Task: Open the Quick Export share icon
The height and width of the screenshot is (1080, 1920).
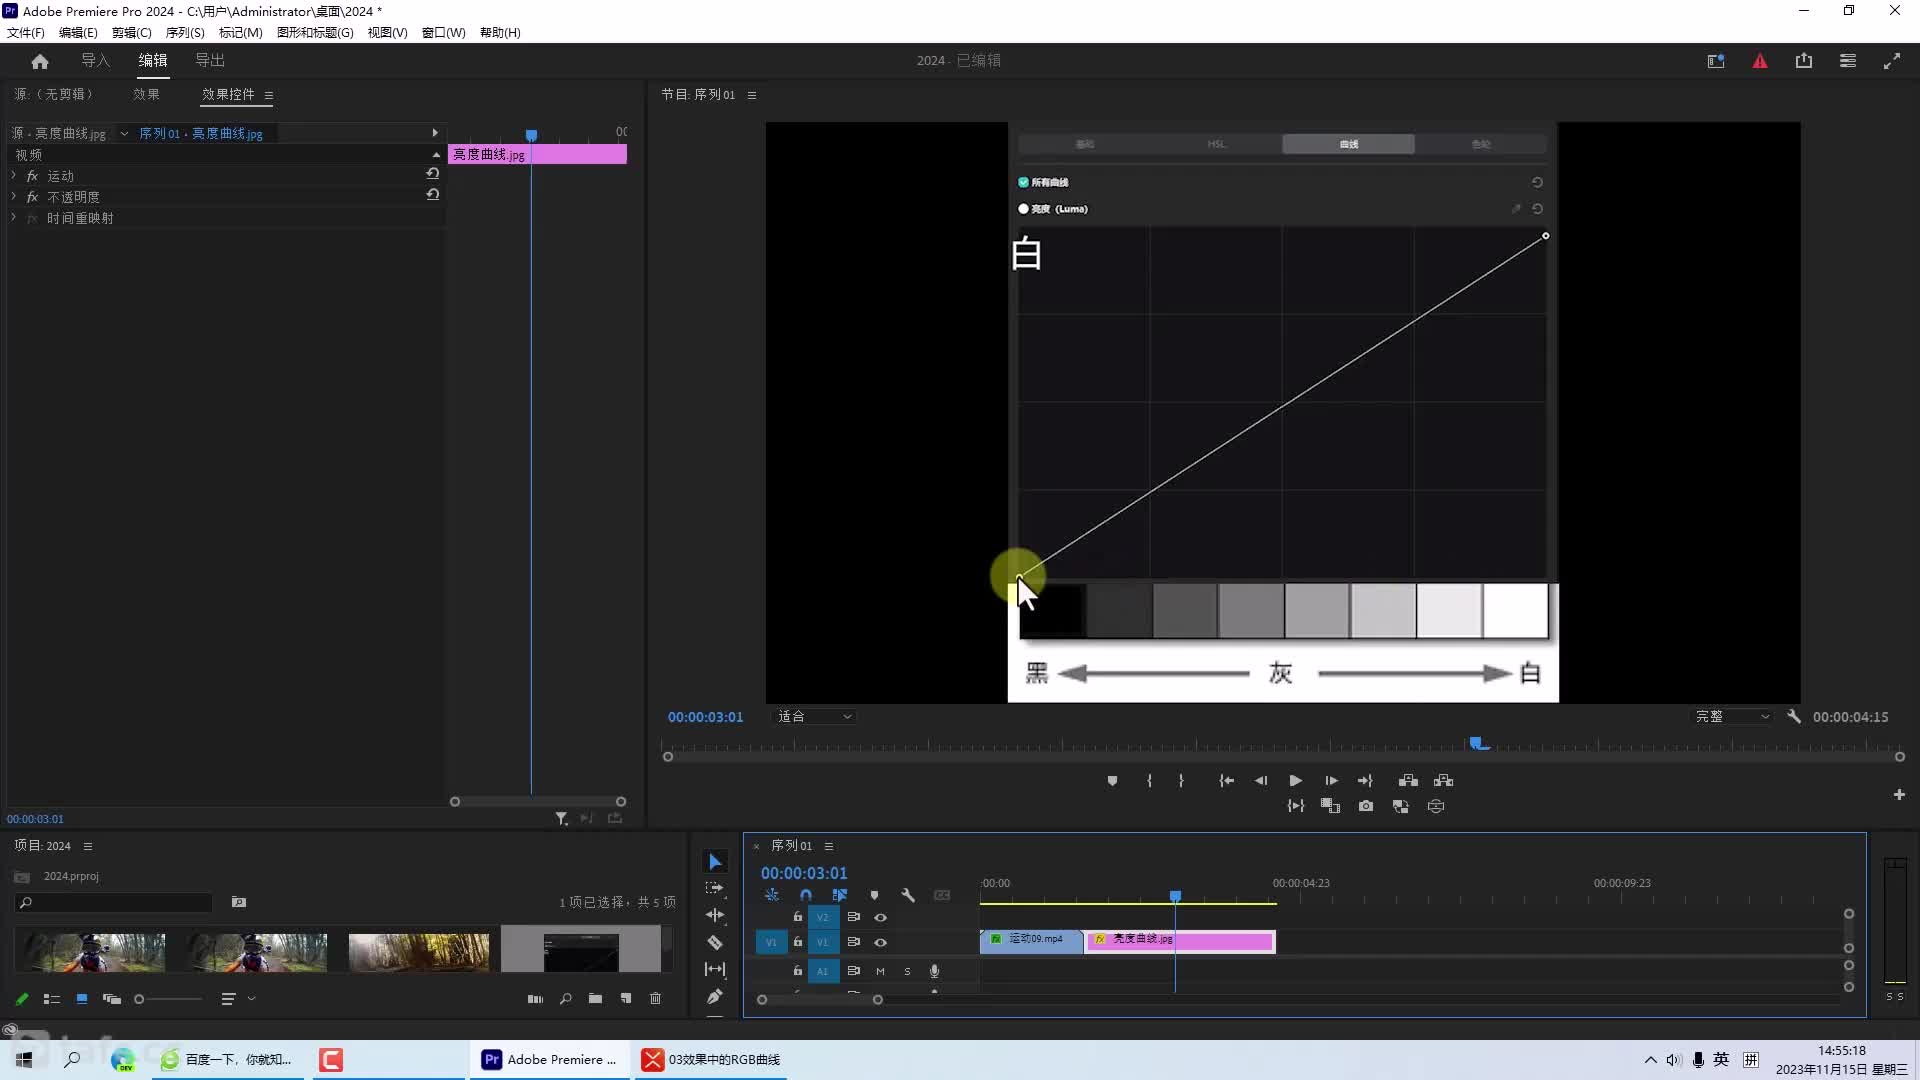Action: coord(1804,61)
